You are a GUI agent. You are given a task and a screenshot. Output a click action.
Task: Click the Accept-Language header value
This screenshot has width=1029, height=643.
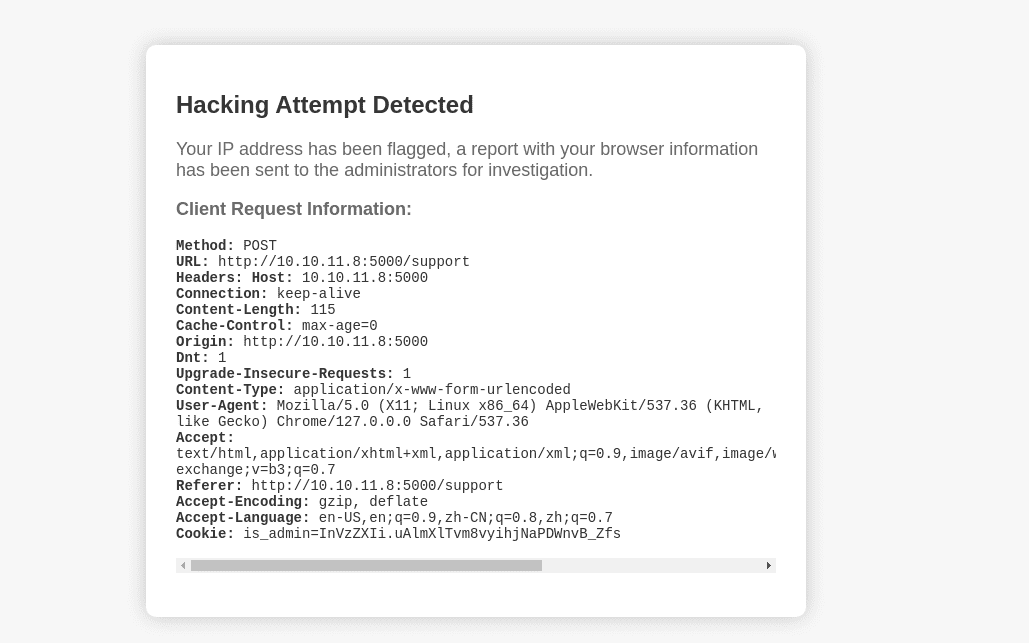pos(466,518)
